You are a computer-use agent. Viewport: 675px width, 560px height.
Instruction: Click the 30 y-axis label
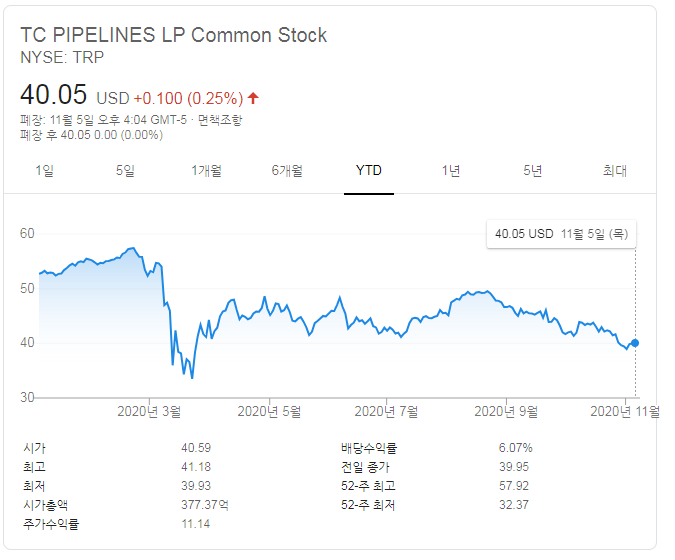click(x=27, y=397)
